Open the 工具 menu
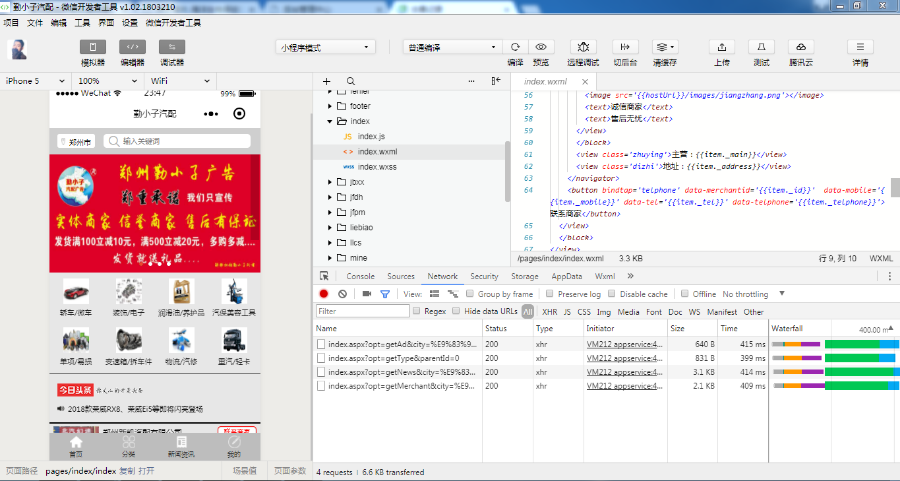Image resolution: width=900 pixels, height=481 pixels. [x=82, y=21]
